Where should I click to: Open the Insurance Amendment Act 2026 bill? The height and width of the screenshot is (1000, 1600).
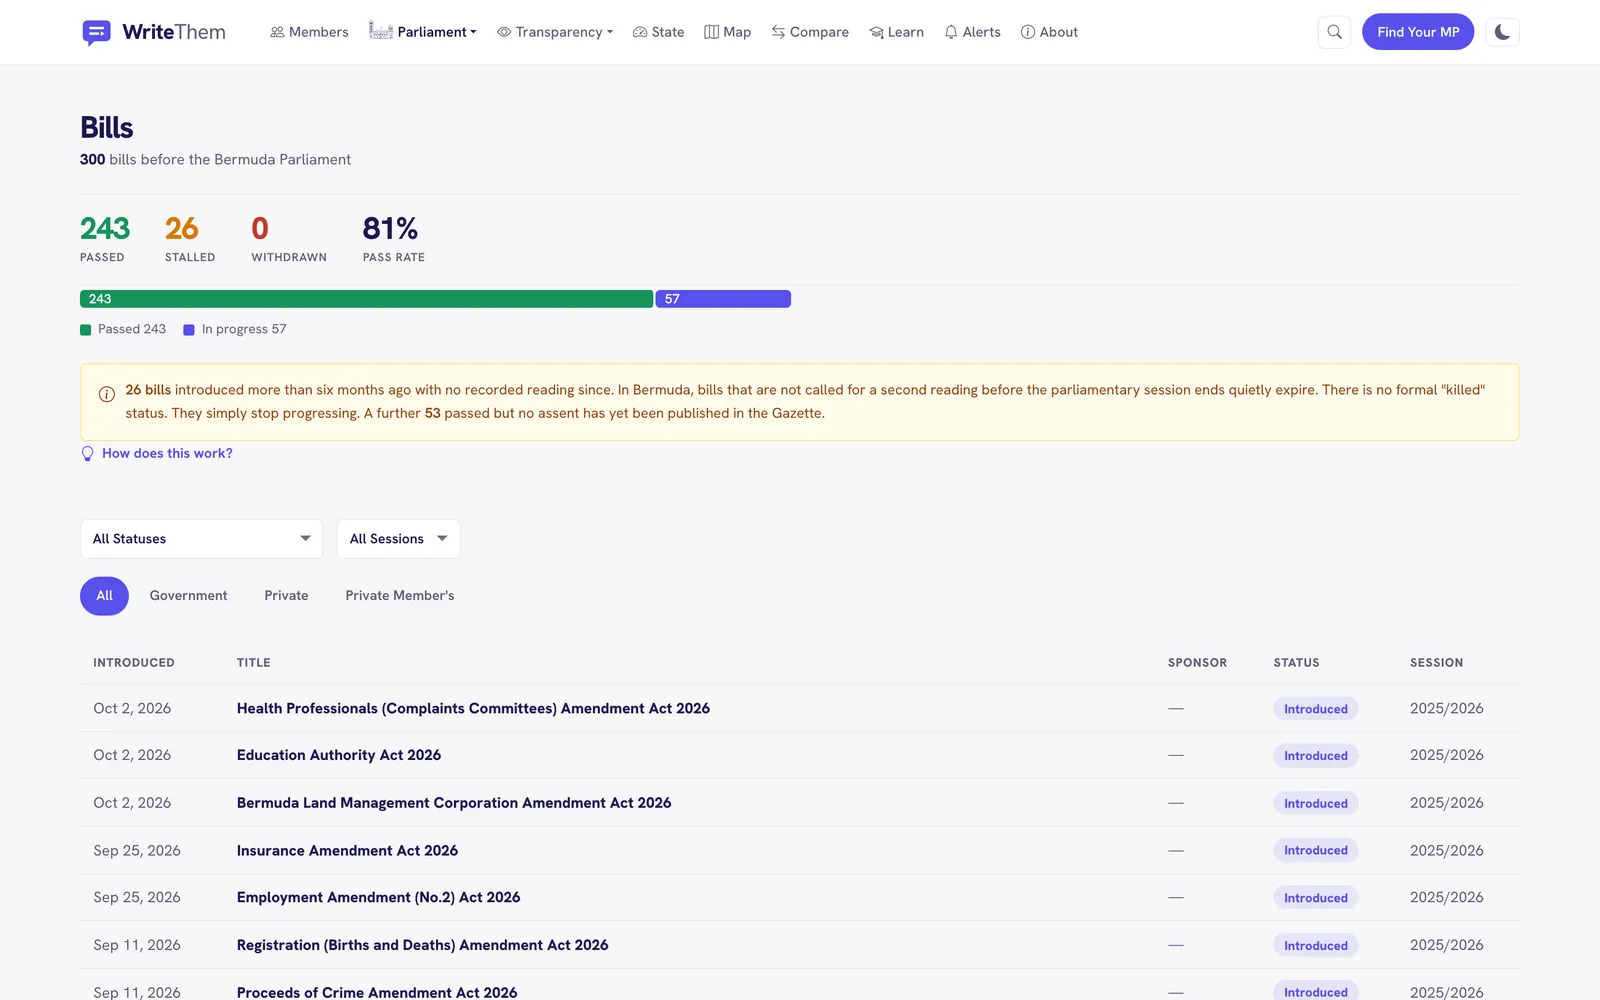click(x=347, y=851)
